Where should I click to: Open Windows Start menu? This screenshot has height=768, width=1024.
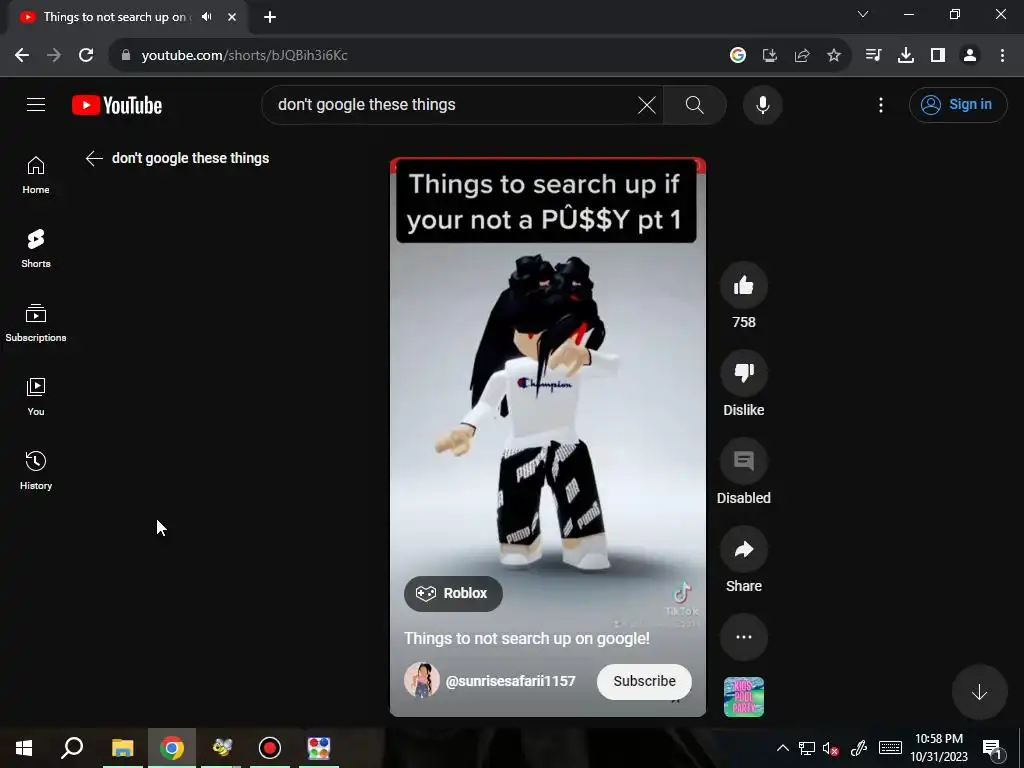24,748
